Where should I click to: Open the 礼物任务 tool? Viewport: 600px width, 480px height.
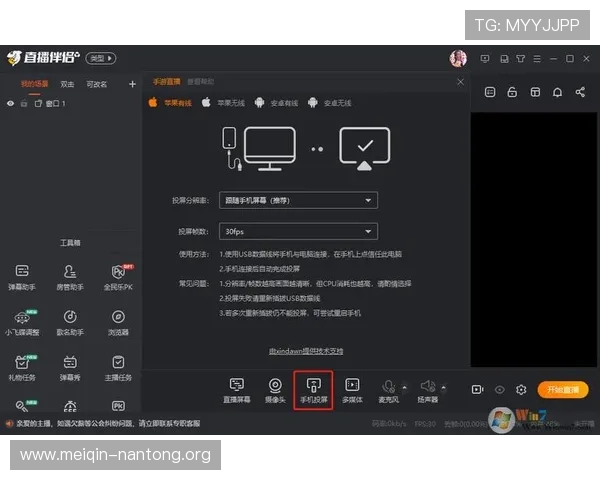(x=22, y=368)
